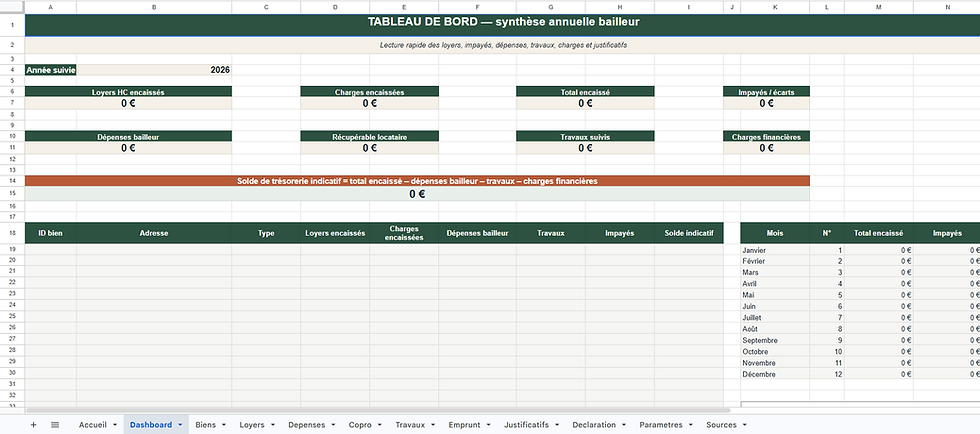
Task: Click the Septembre month cell
Action: pos(775,340)
